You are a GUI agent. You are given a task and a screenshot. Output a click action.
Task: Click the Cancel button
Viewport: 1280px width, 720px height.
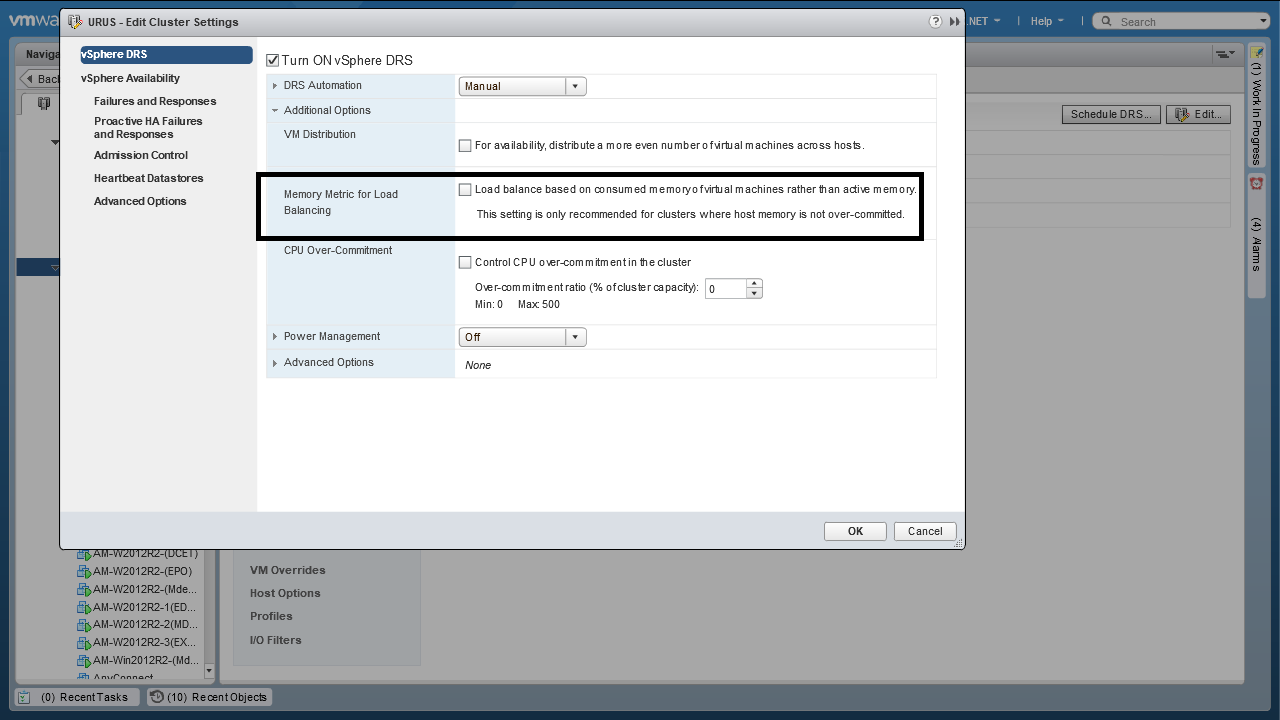pyautogui.click(x=925, y=531)
